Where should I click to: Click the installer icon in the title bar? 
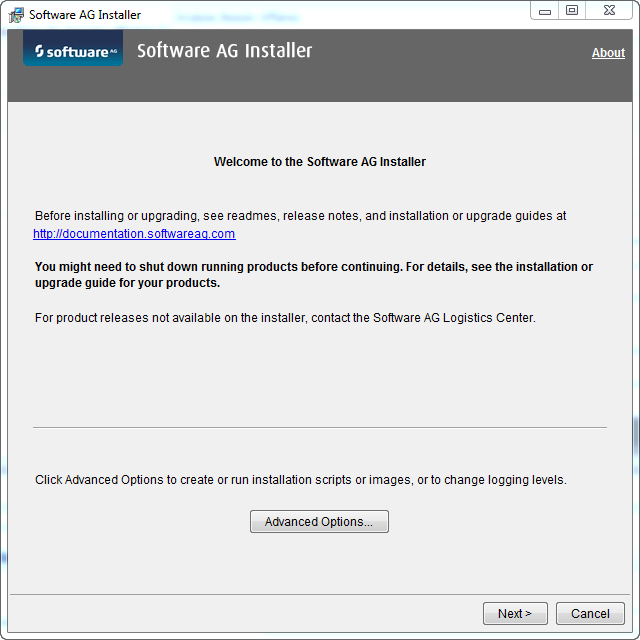point(17,15)
